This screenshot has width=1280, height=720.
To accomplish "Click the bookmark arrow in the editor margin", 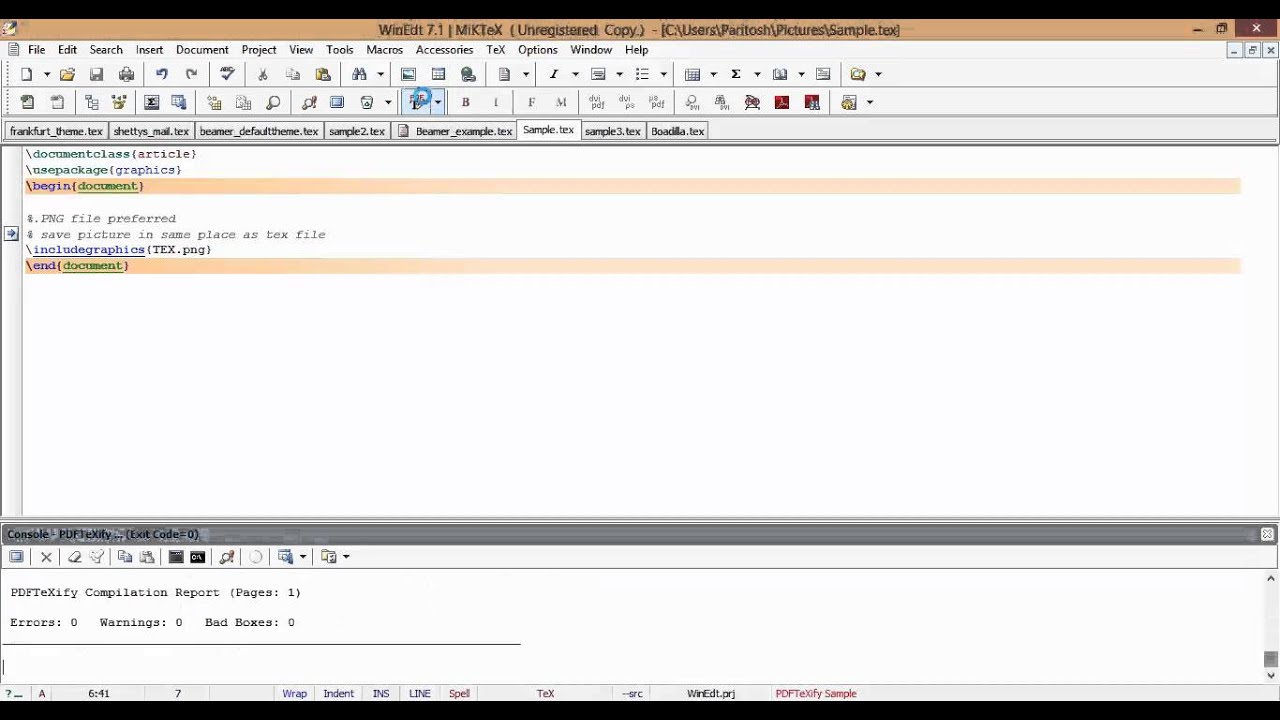I will coord(10,234).
